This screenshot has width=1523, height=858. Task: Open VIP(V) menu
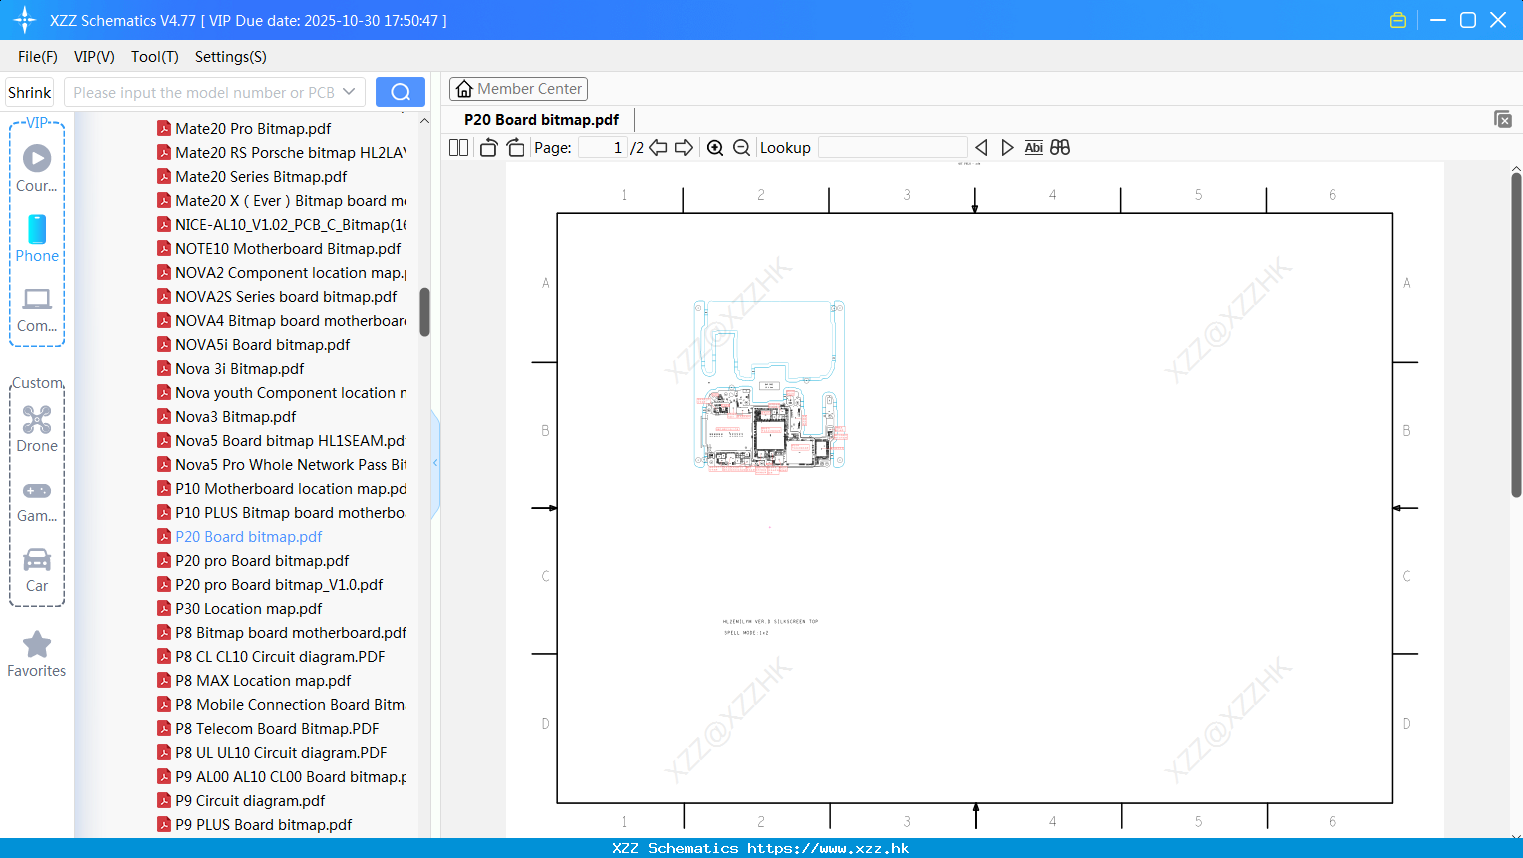pos(94,57)
